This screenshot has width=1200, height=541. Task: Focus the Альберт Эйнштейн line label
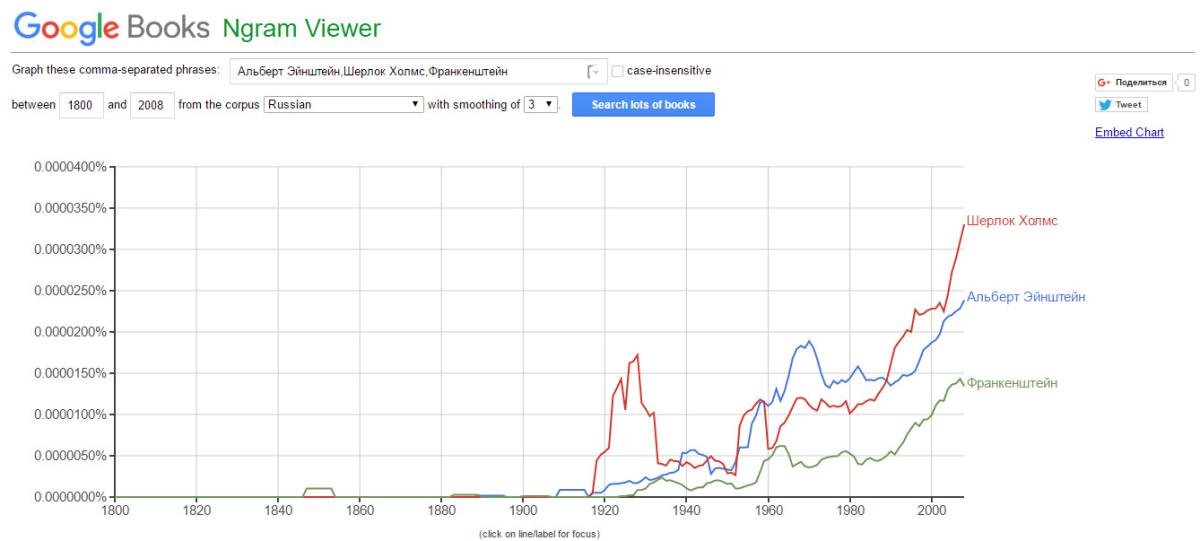point(1025,297)
